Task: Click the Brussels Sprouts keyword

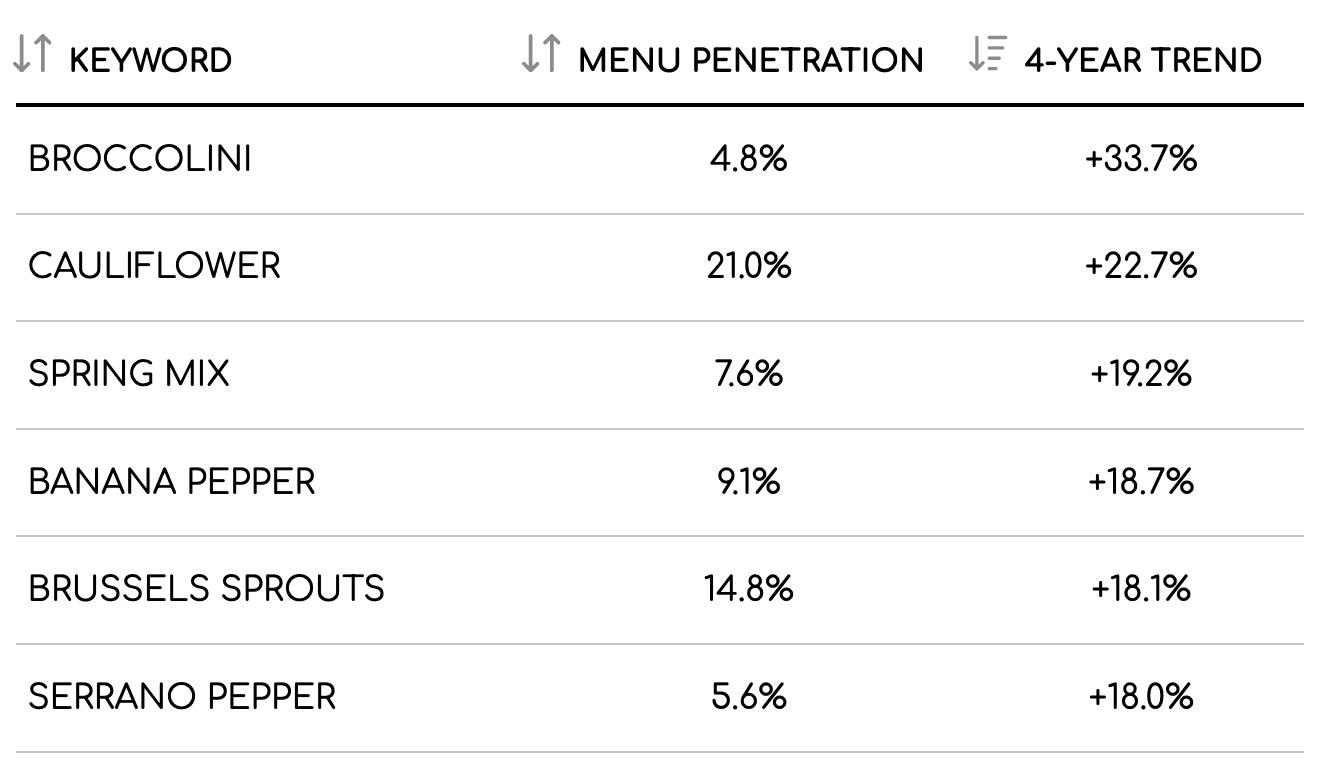Action: point(206,589)
